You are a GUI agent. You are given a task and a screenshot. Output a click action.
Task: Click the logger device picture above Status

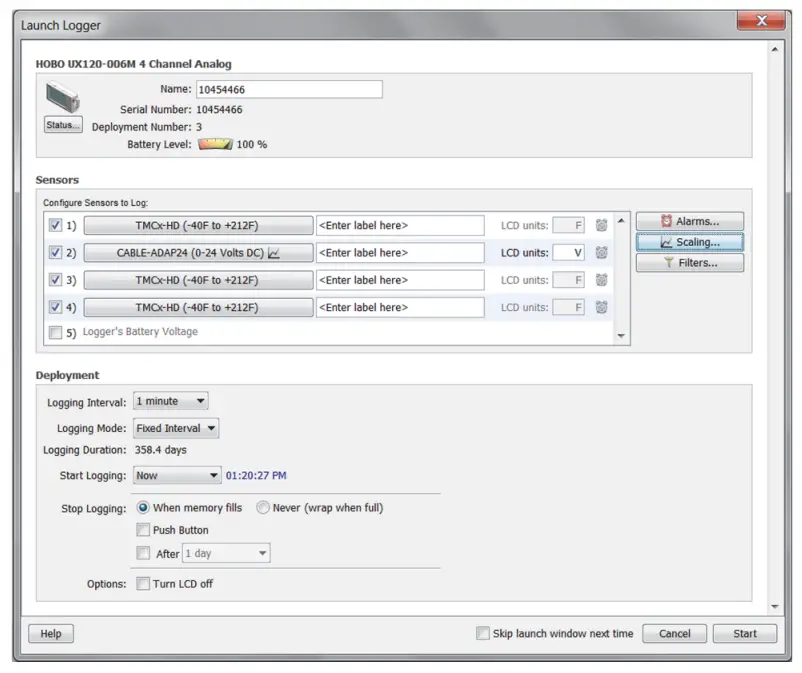62,97
